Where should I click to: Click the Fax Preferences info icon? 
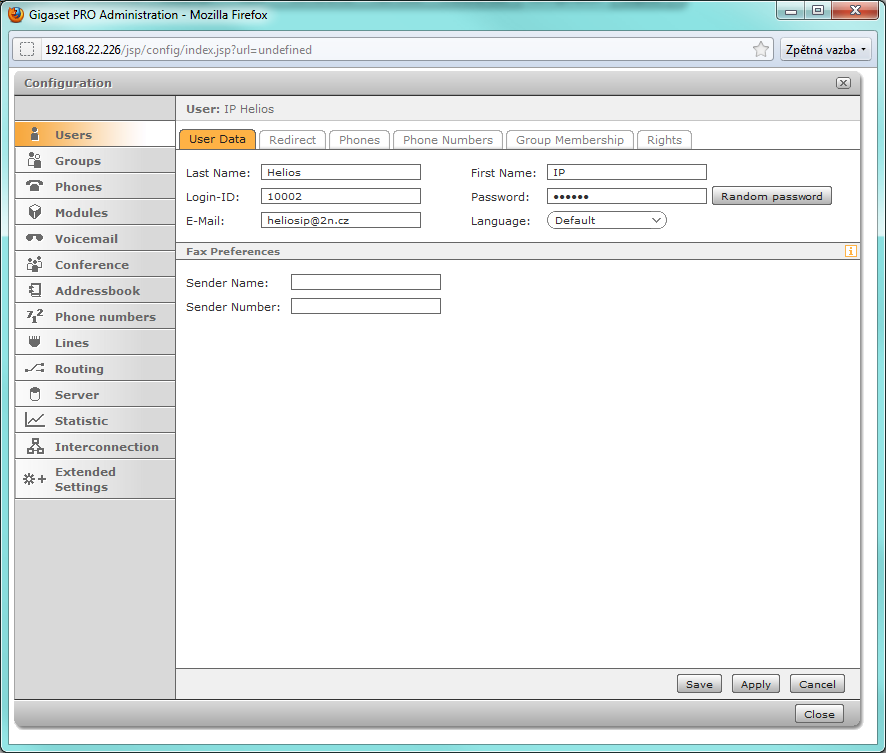(x=851, y=251)
